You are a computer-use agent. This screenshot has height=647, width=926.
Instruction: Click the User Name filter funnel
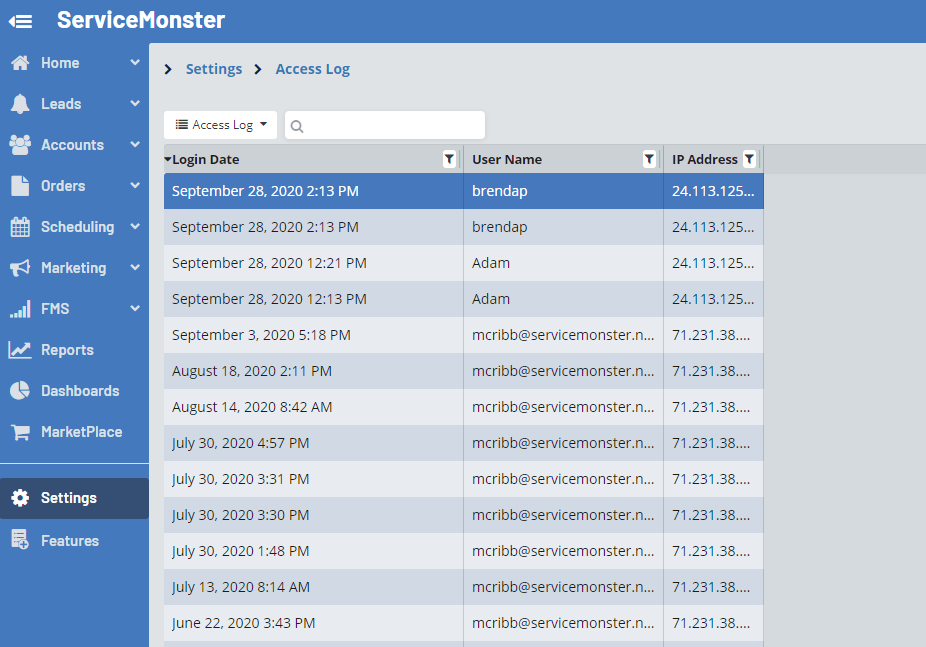click(649, 159)
